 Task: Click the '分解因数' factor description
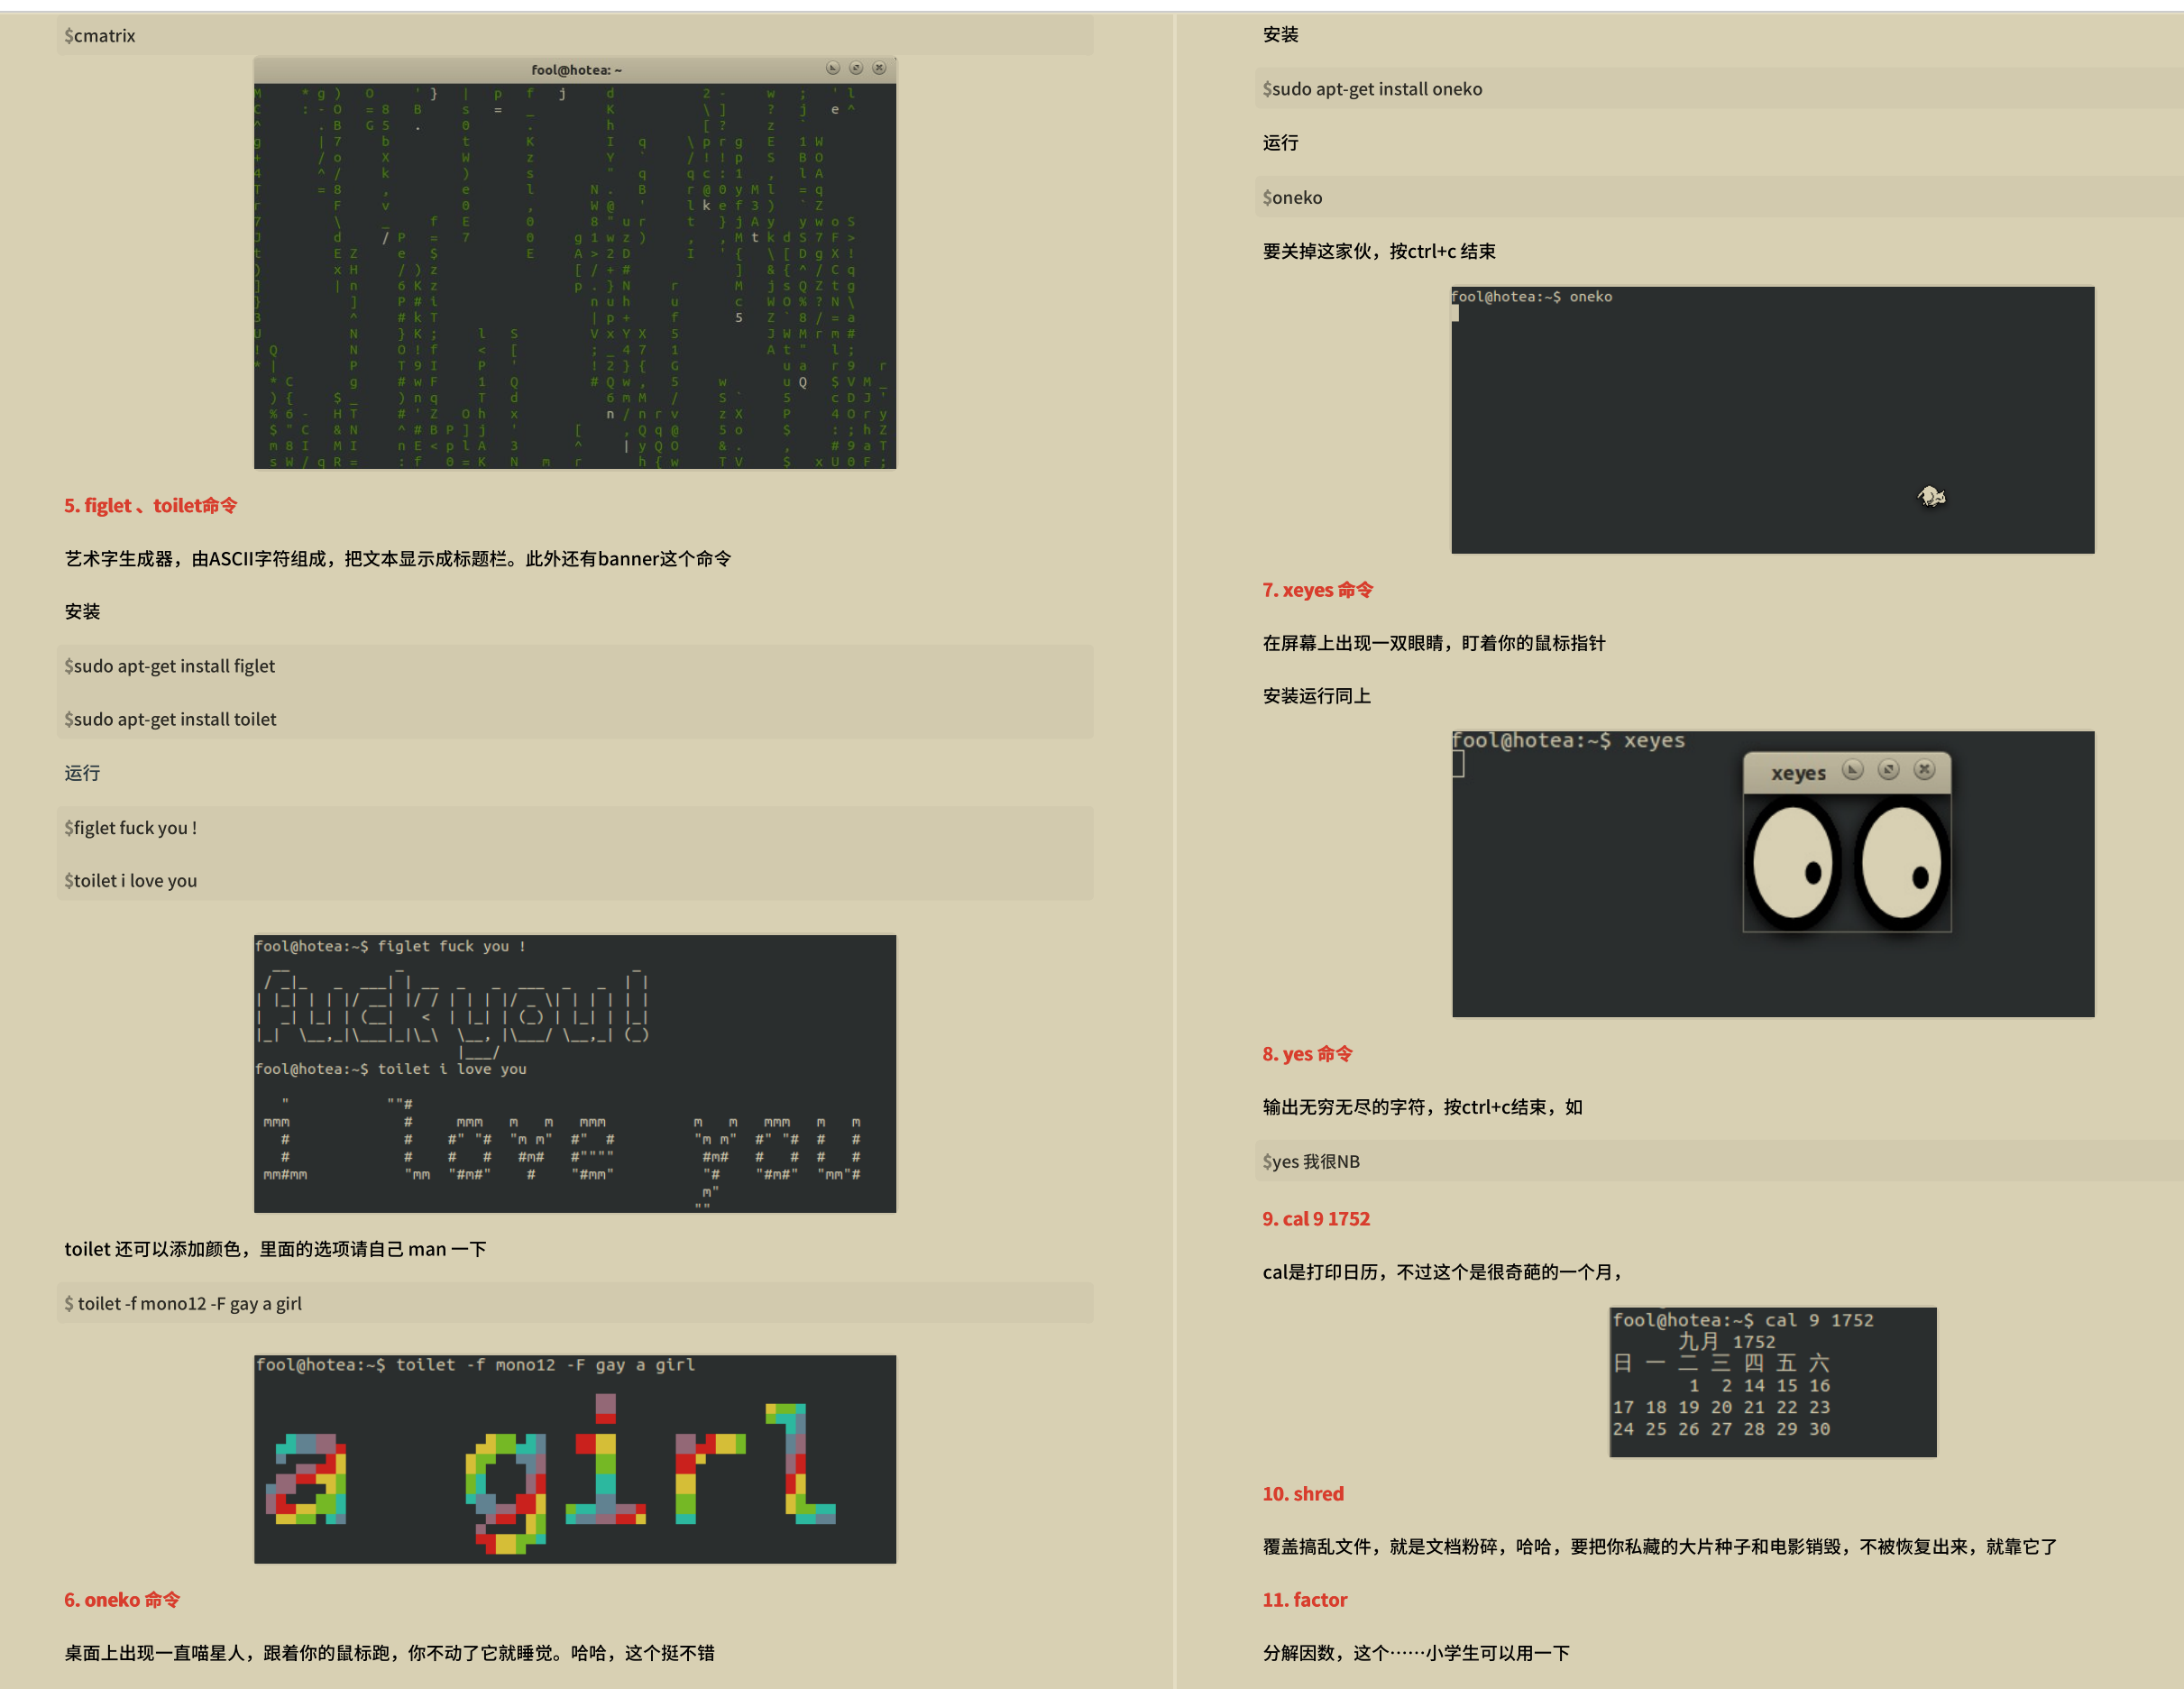(1416, 1652)
